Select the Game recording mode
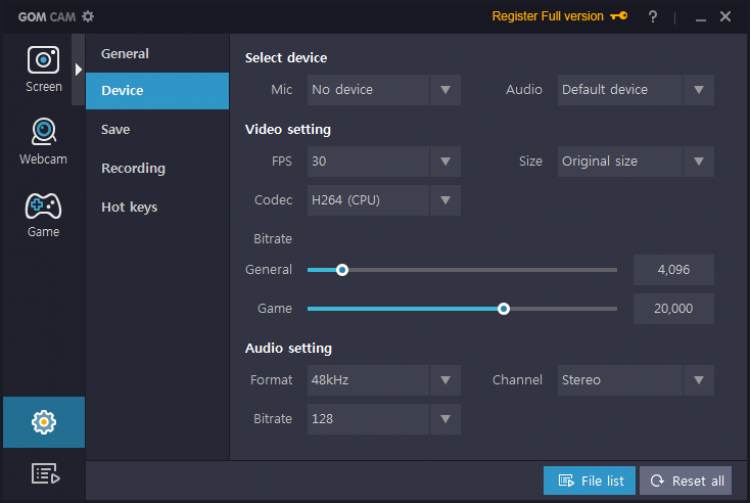Viewport: 750px width, 503px height. [43, 214]
